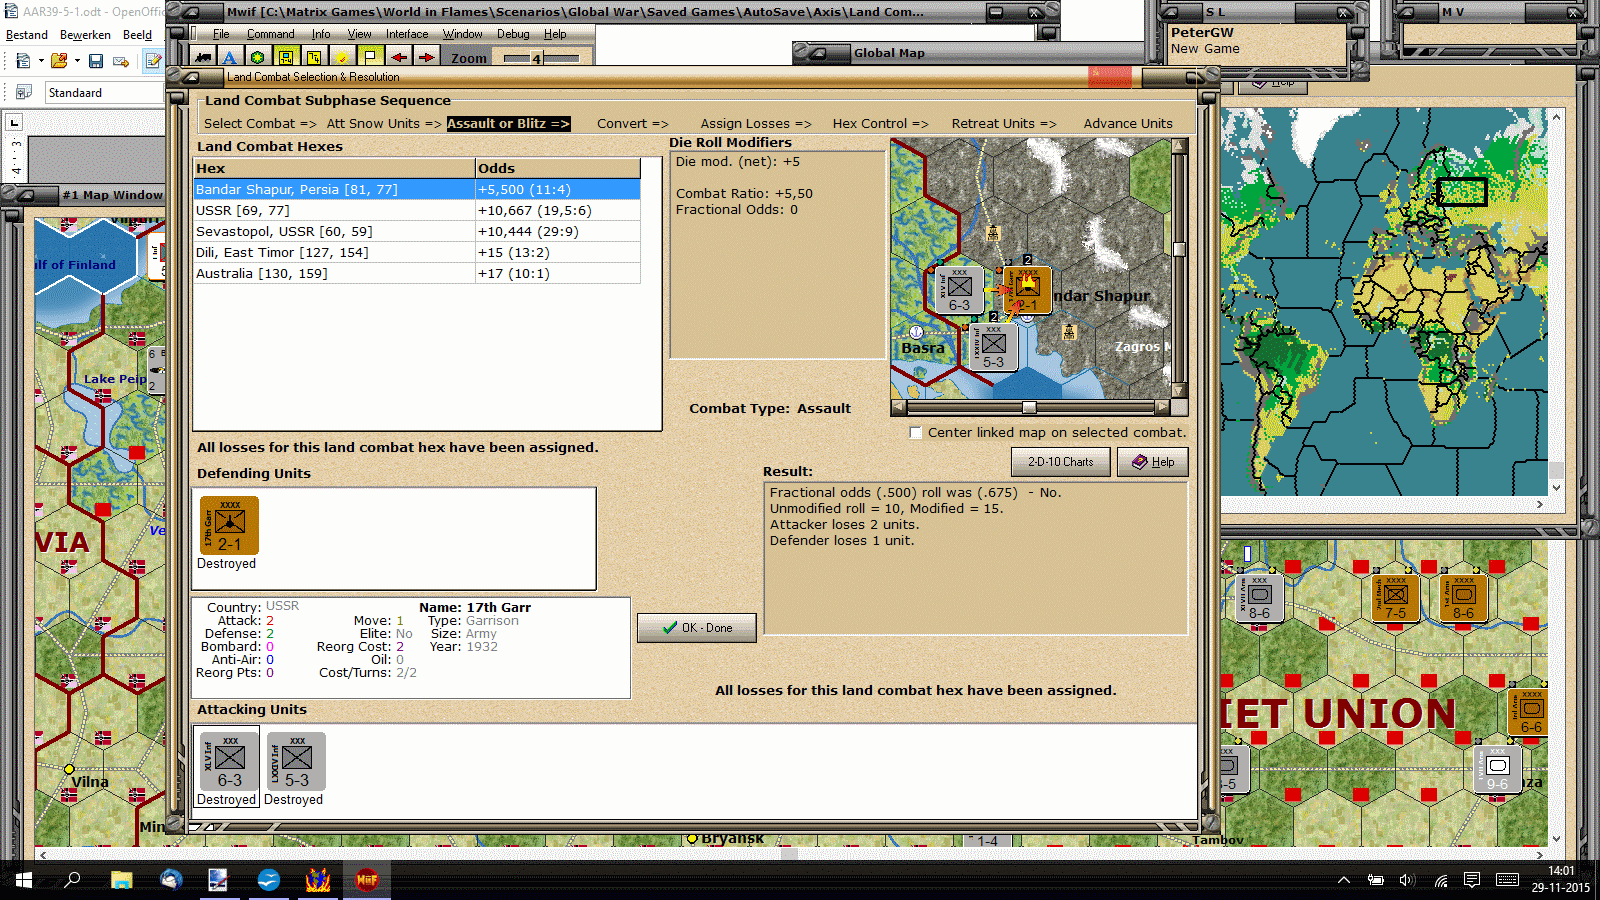1600x900 pixels.
Task: Click the first yellow unit-box toolbar icon
Action: pos(286,58)
